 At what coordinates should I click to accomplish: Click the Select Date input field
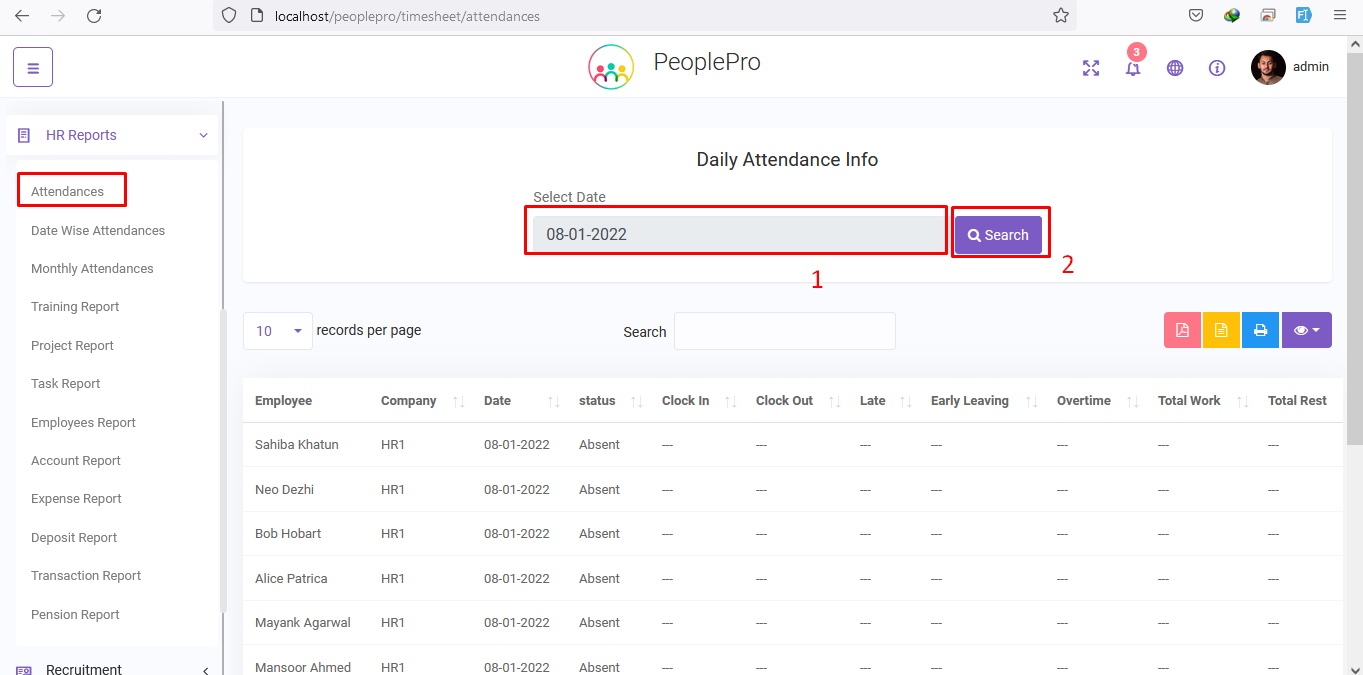coord(738,235)
